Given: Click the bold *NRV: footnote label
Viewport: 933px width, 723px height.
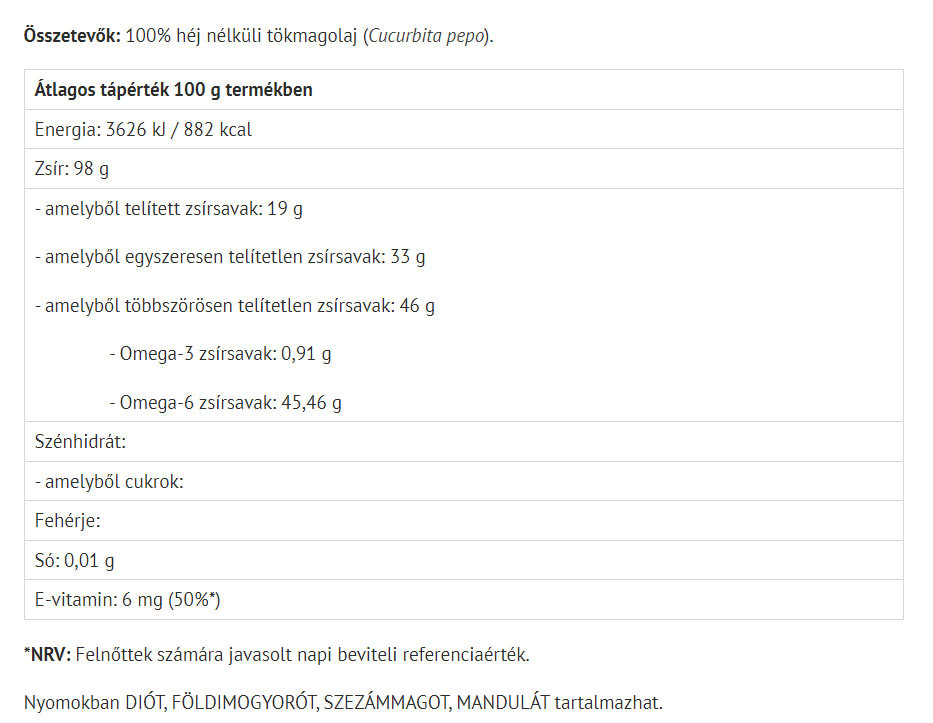Looking at the screenshot, I should coord(47,655).
